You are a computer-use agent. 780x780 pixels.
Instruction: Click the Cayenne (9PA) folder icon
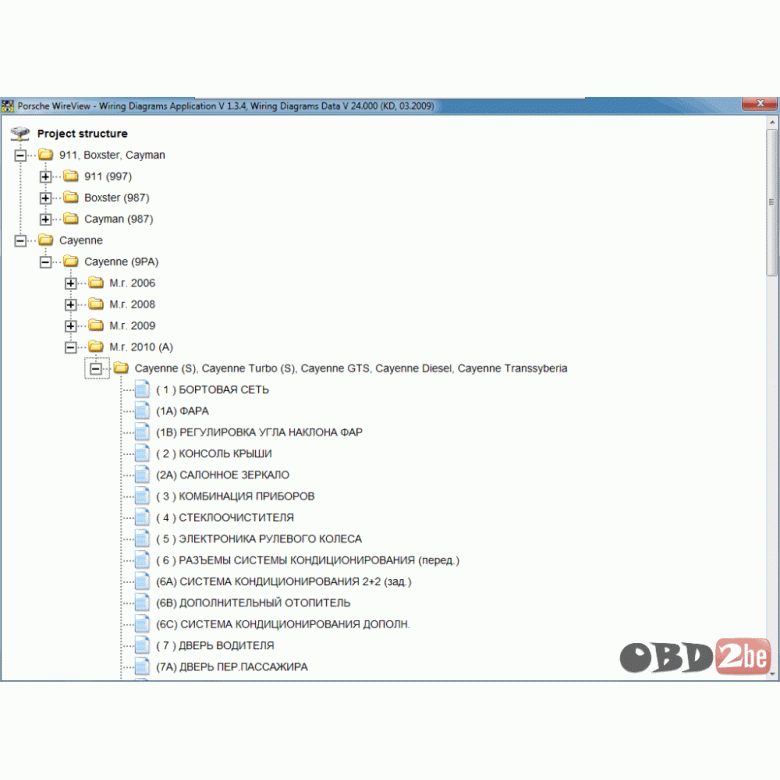click(x=71, y=261)
